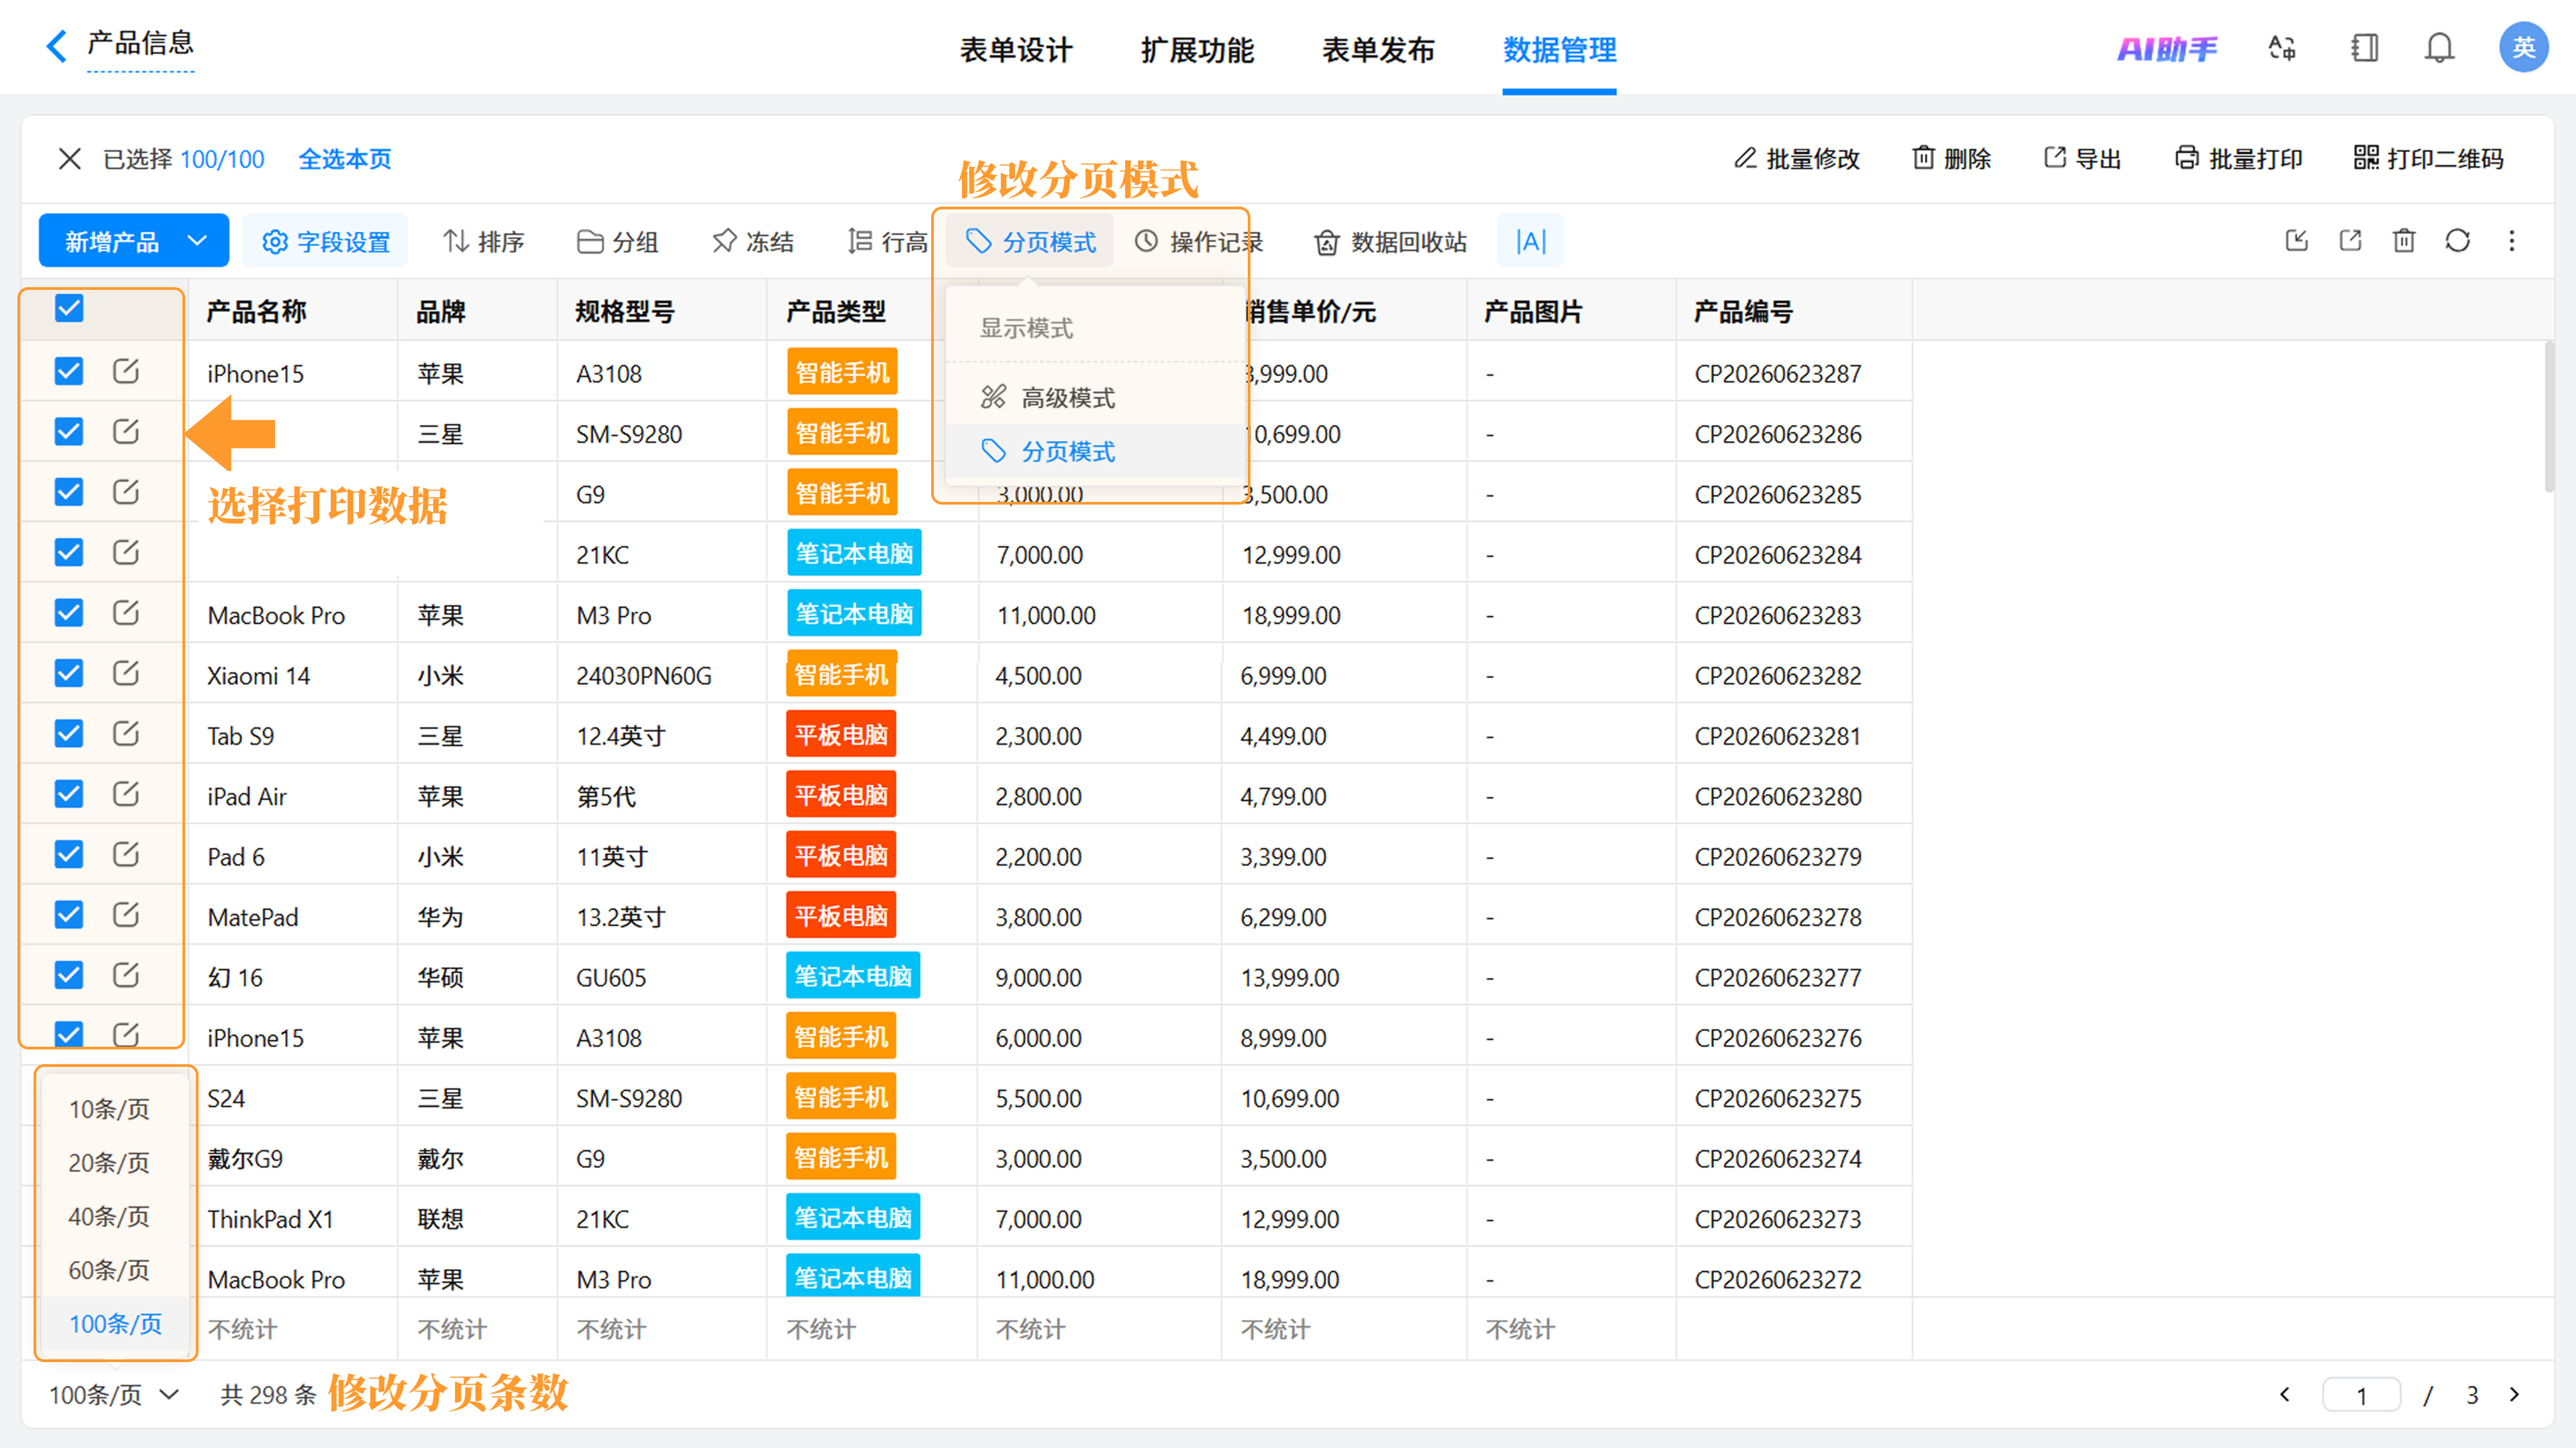Click the vertical table scrollbar
The width and height of the screenshot is (2576, 1448).
point(2549,416)
